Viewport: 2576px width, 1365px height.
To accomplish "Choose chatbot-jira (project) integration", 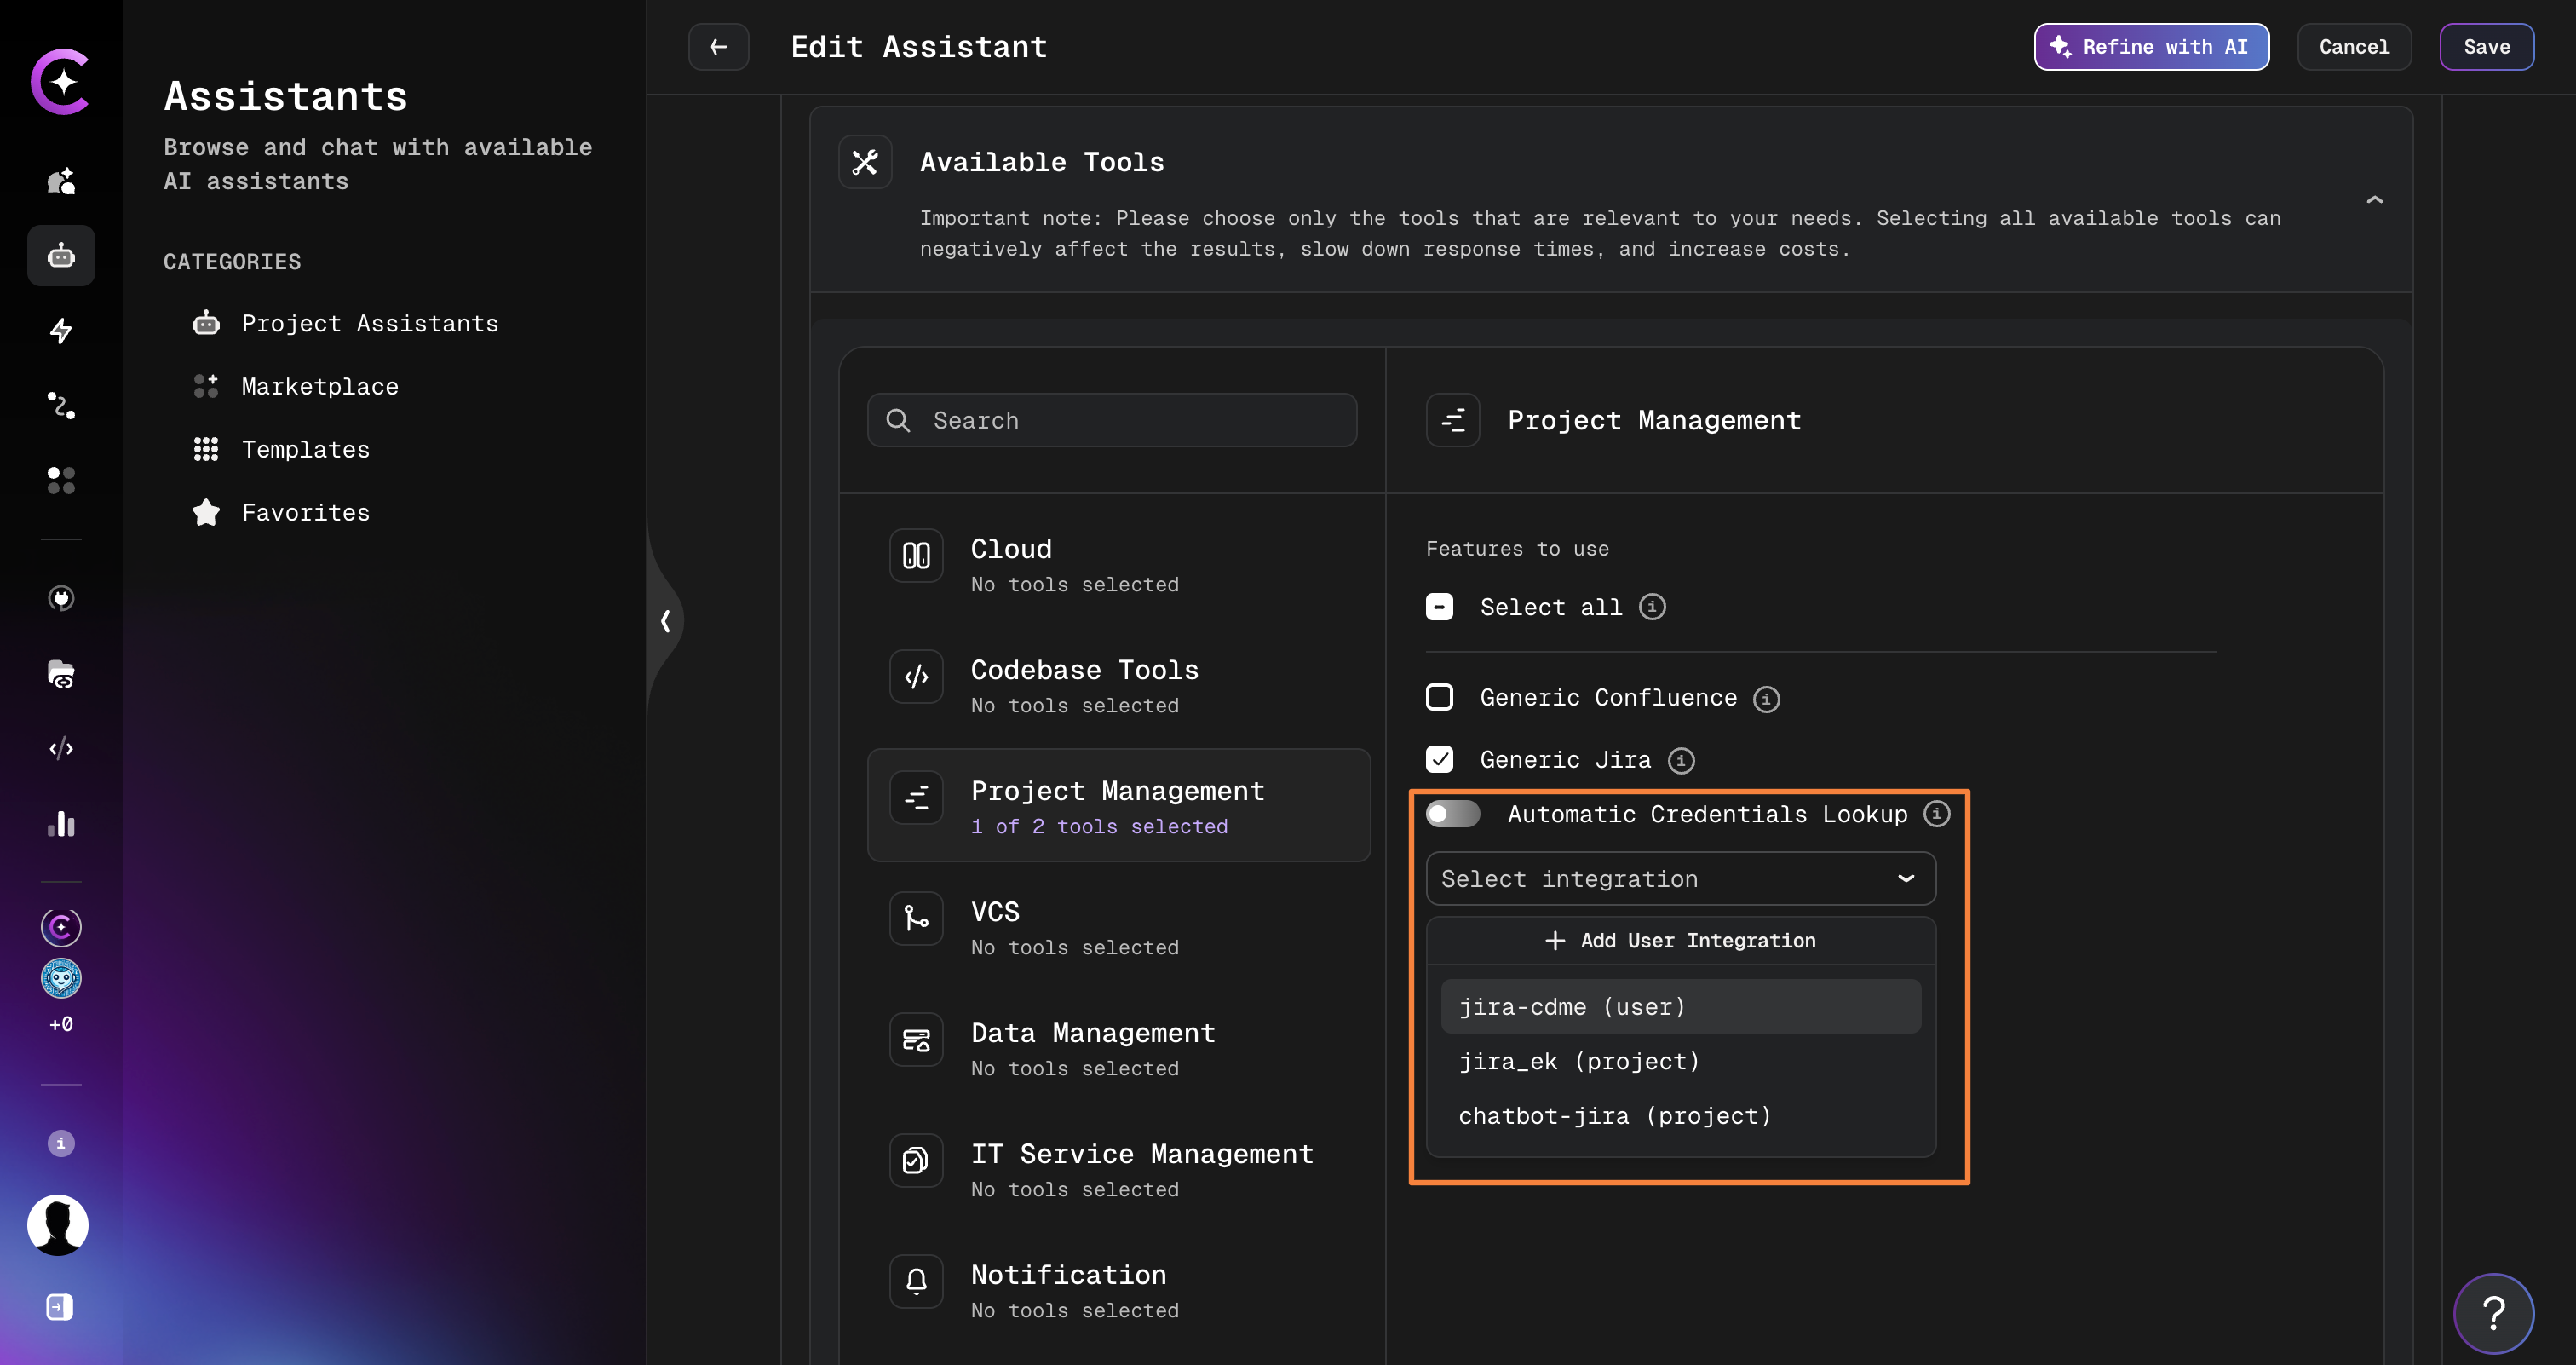I will click(x=1680, y=1116).
